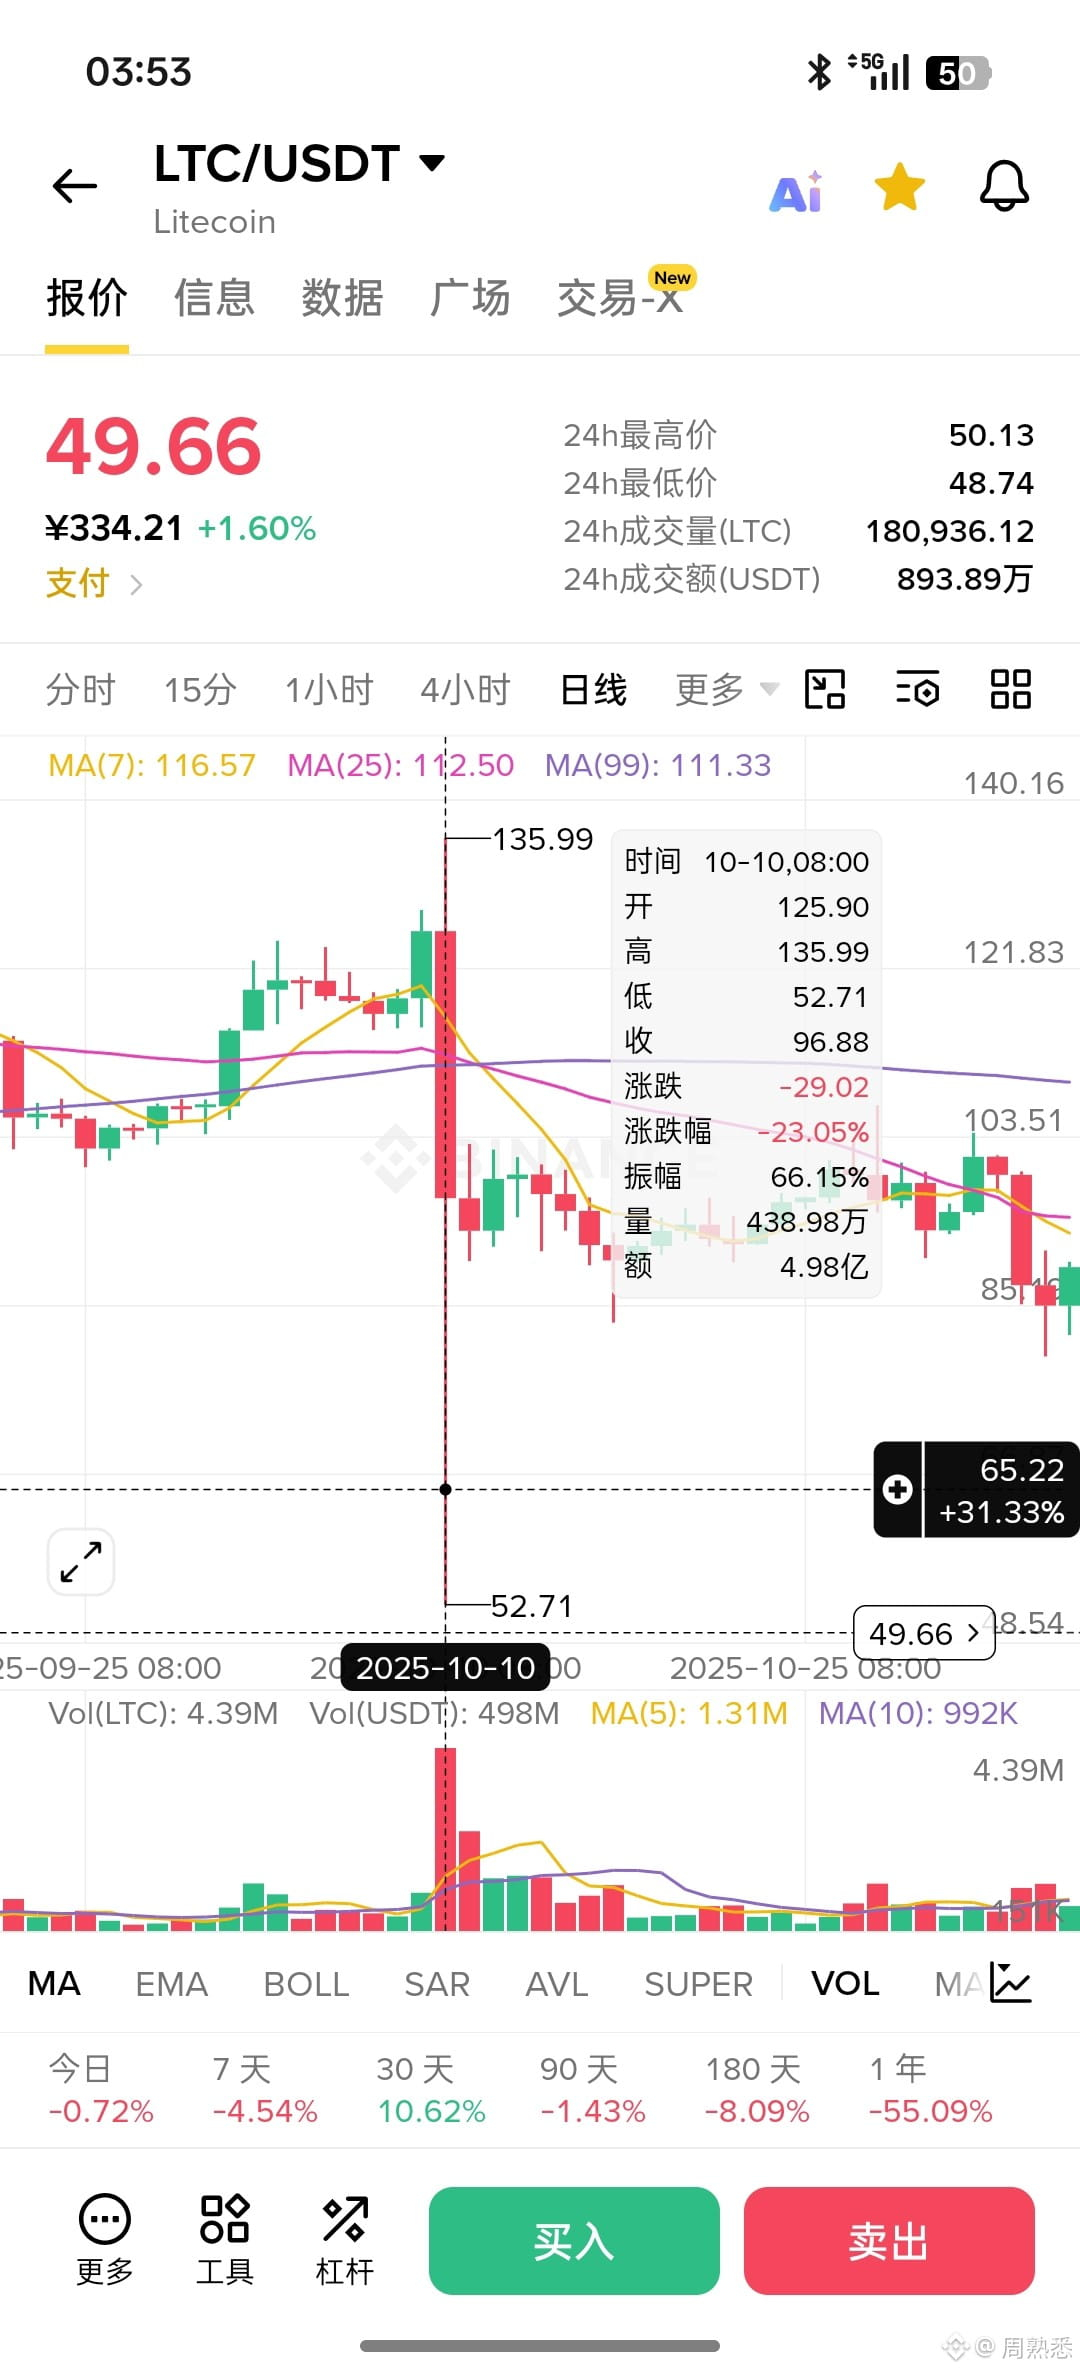The width and height of the screenshot is (1080, 2373).
Task: Tap the 今日 -0.72% performance
Action: coord(101,2089)
